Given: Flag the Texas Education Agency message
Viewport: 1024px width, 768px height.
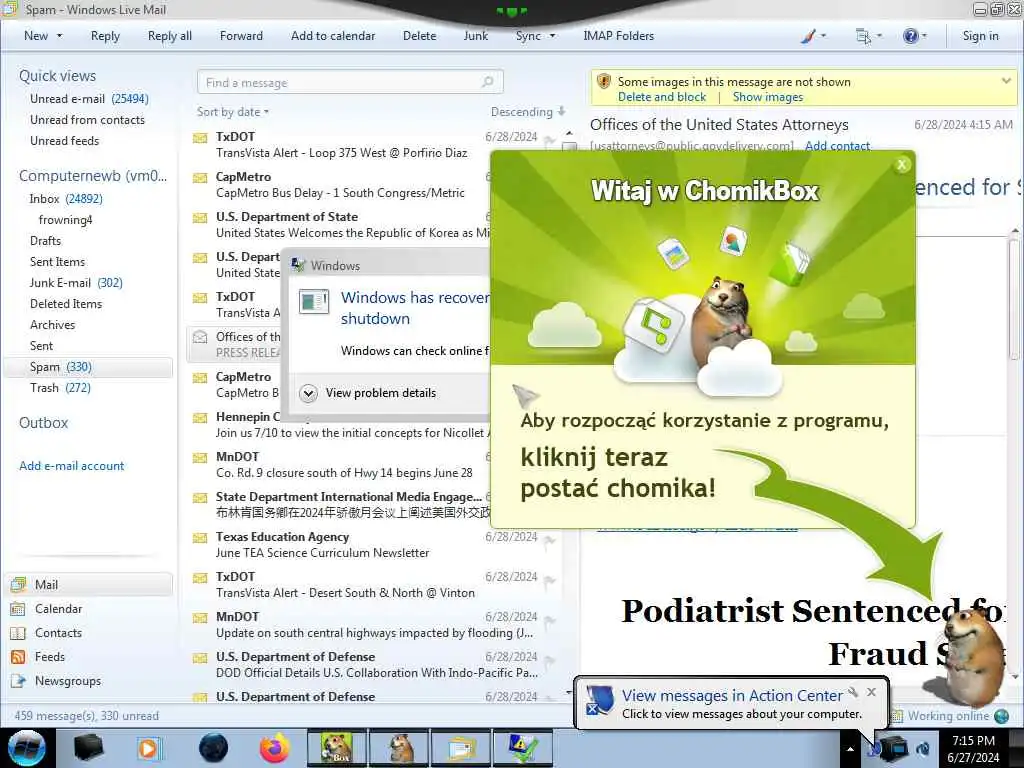Looking at the screenshot, I should coord(549,541).
